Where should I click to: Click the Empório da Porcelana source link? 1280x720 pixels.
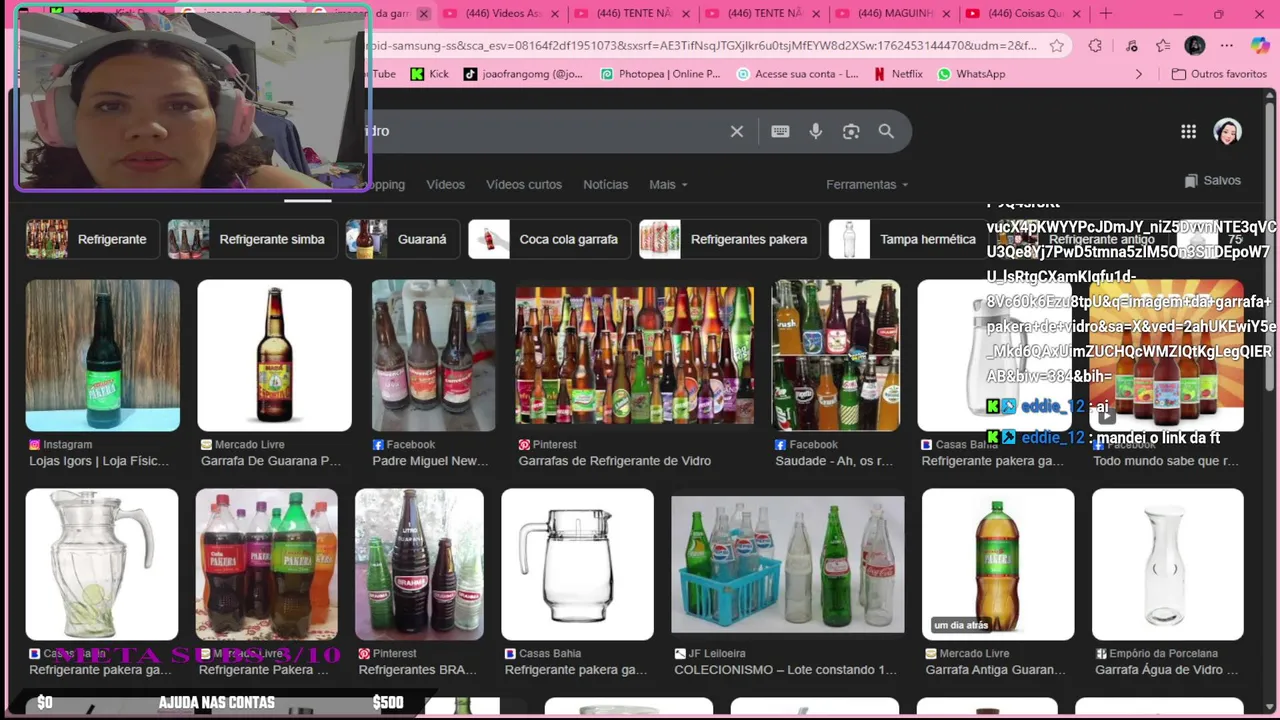point(1156,654)
